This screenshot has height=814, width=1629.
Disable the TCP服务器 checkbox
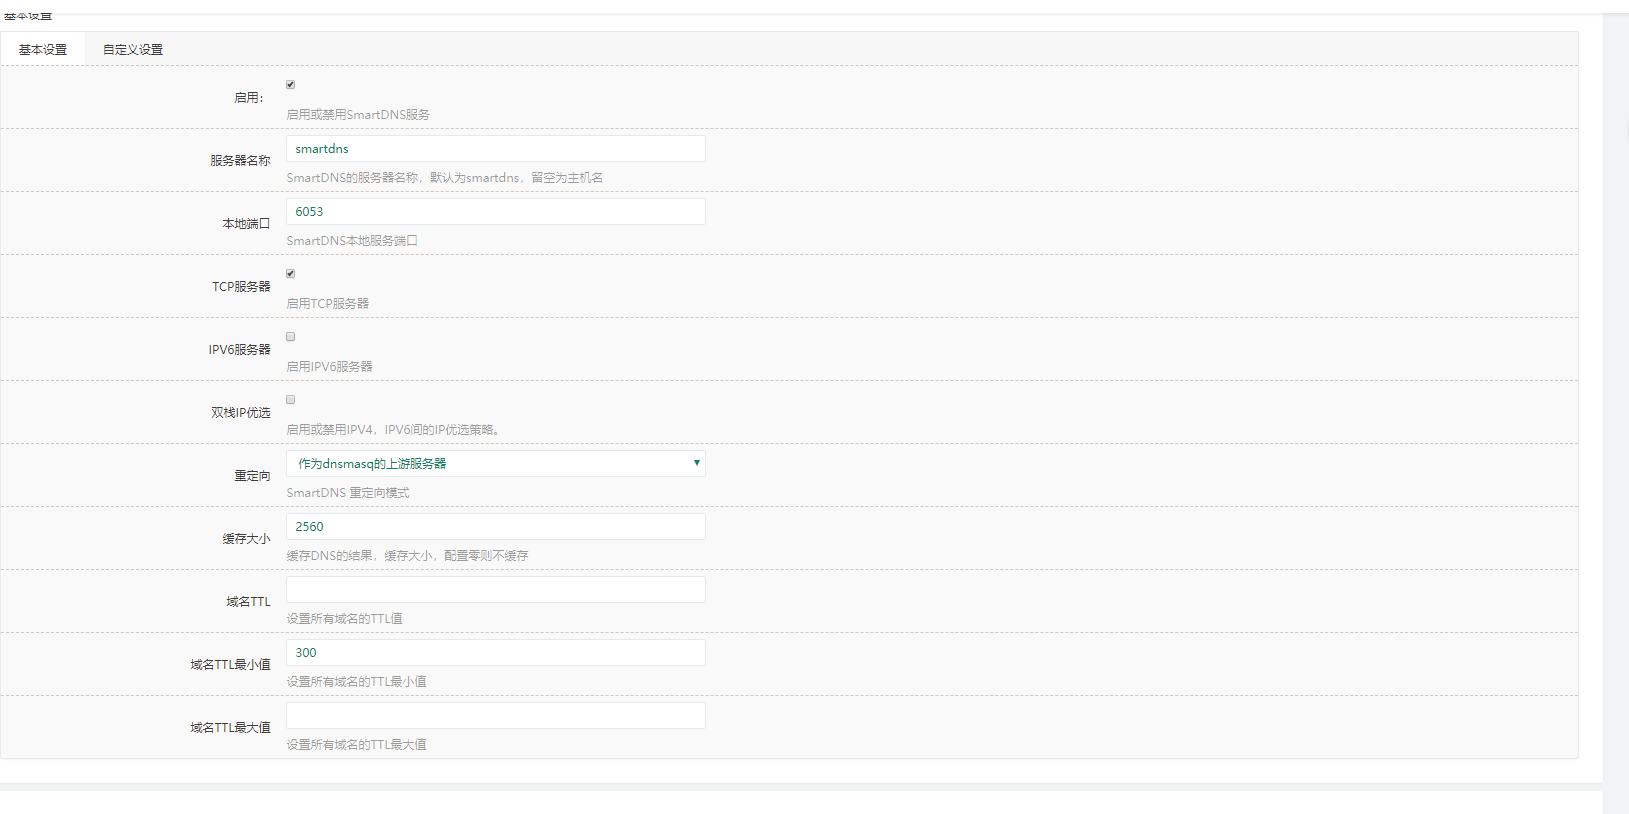(x=291, y=274)
